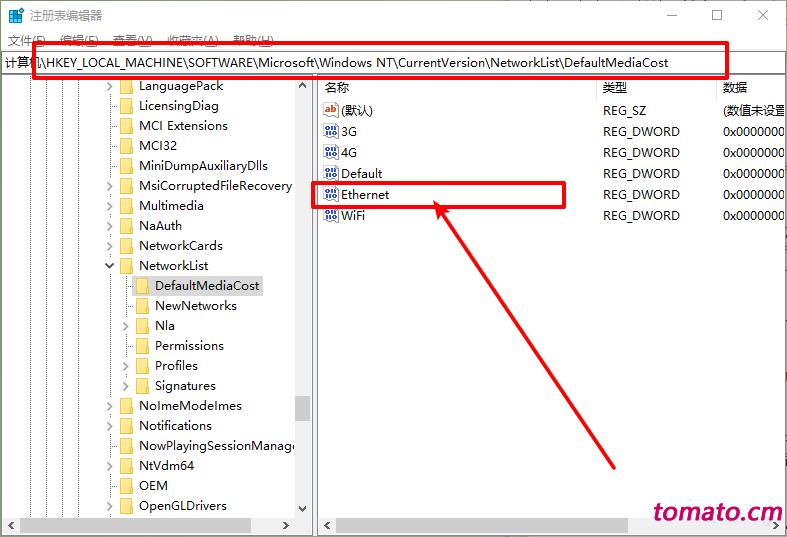Screen dimensions: 787x537
Task: Click the 3G DWORD value icon
Action: pos(331,131)
